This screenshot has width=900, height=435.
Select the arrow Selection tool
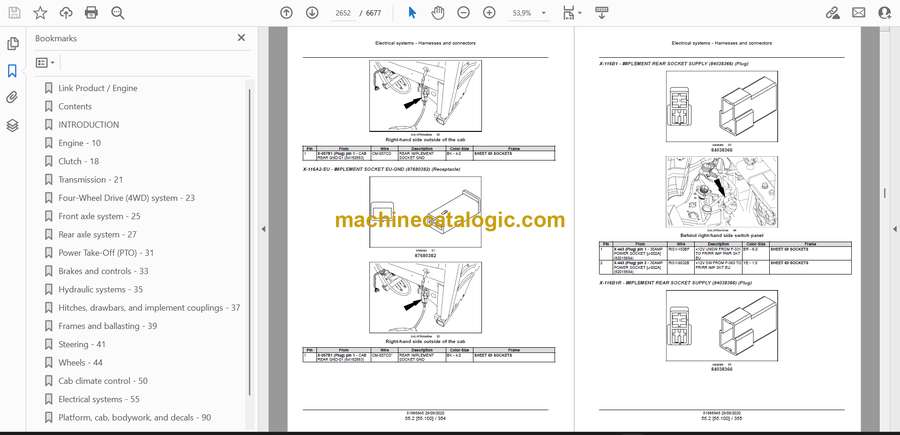(412, 13)
